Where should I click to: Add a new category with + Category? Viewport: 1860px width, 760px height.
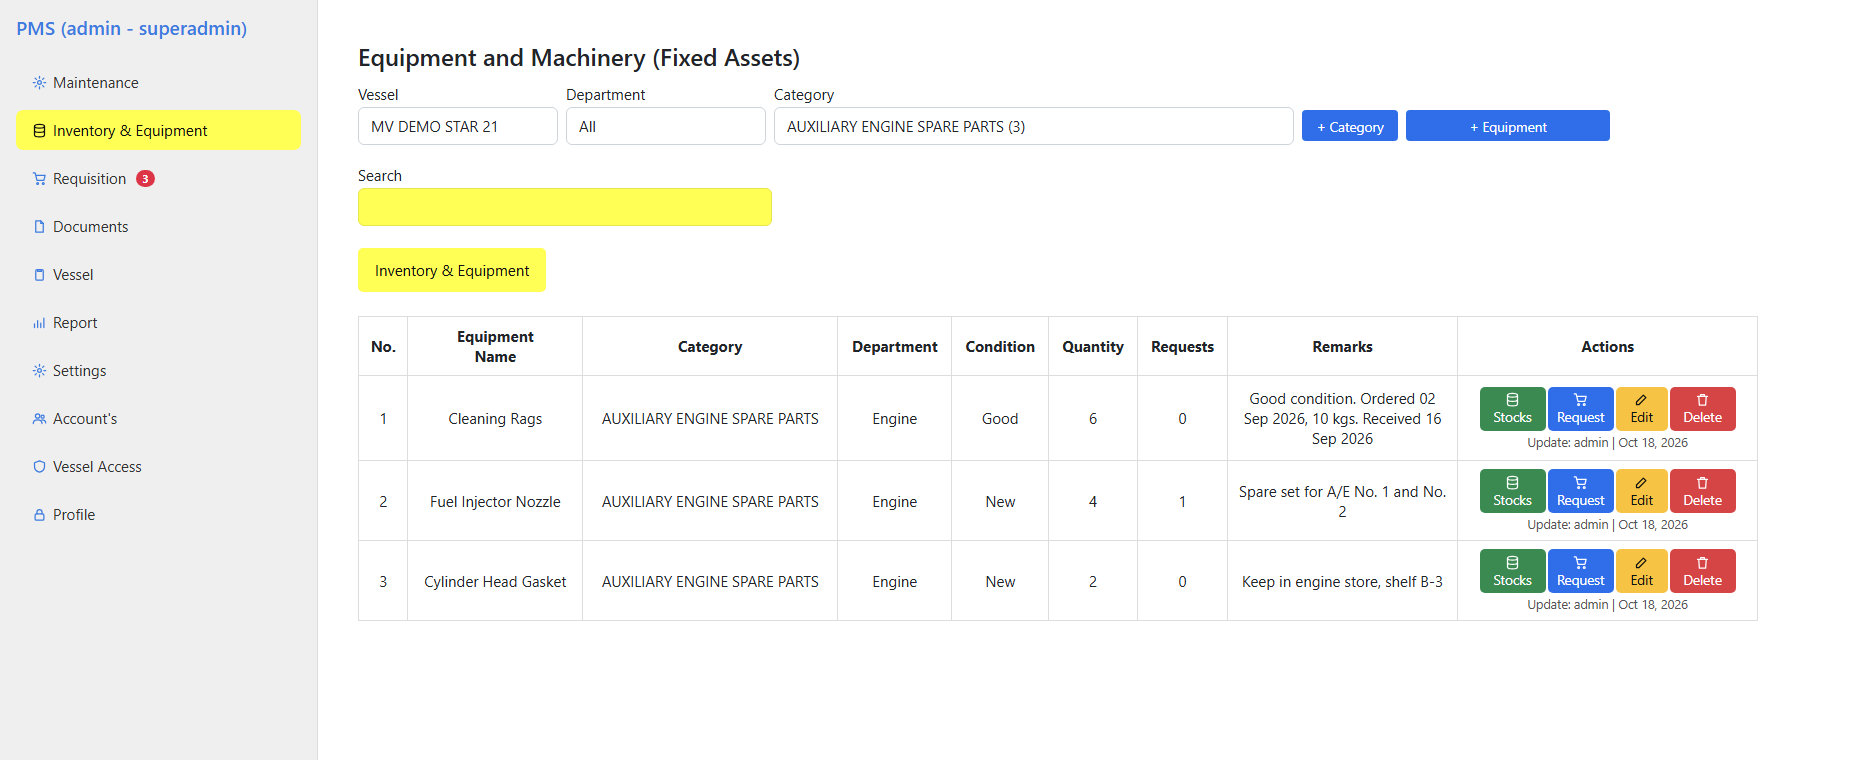1350,126
